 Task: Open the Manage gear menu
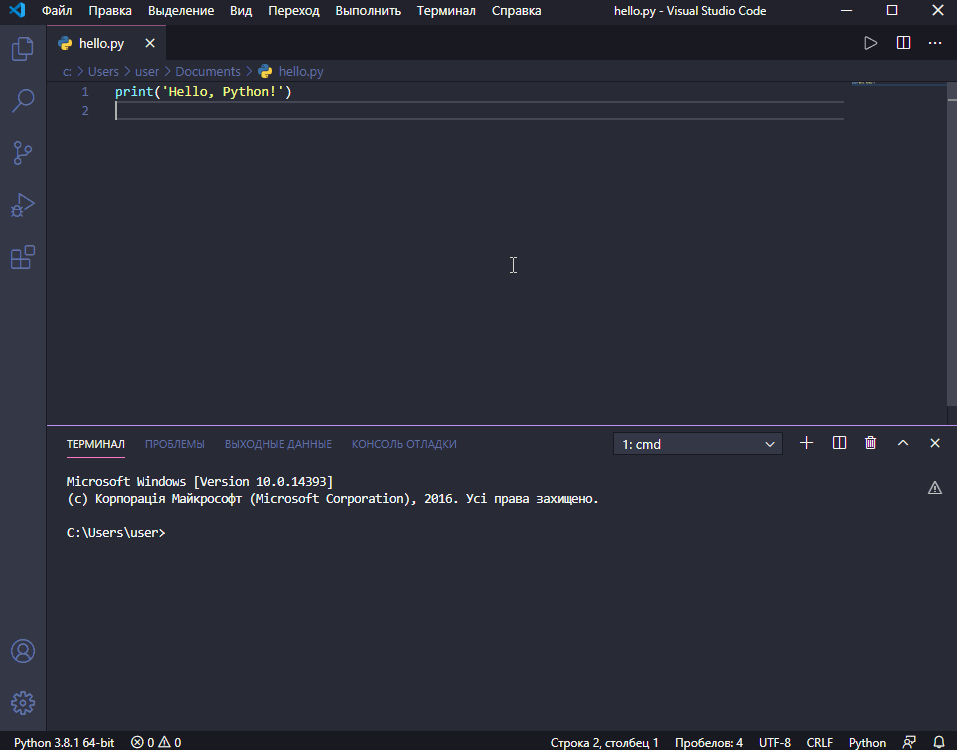[22, 702]
